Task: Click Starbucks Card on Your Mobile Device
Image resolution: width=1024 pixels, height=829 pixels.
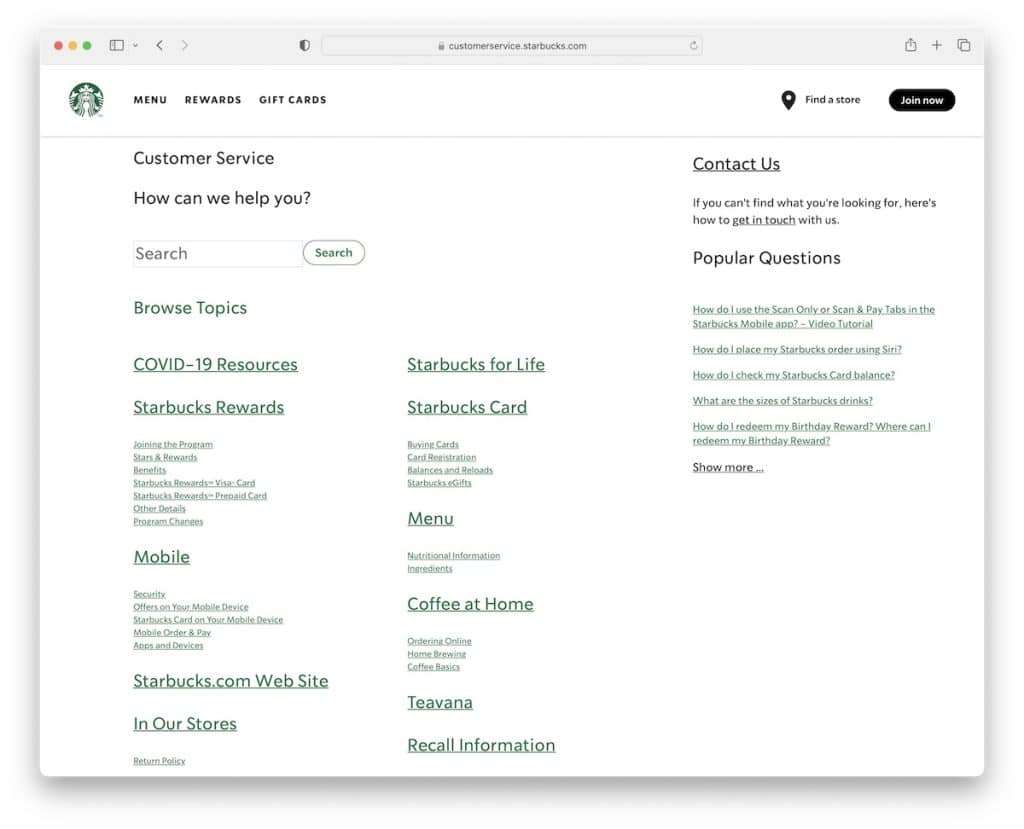Action: pyautogui.click(x=208, y=620)
